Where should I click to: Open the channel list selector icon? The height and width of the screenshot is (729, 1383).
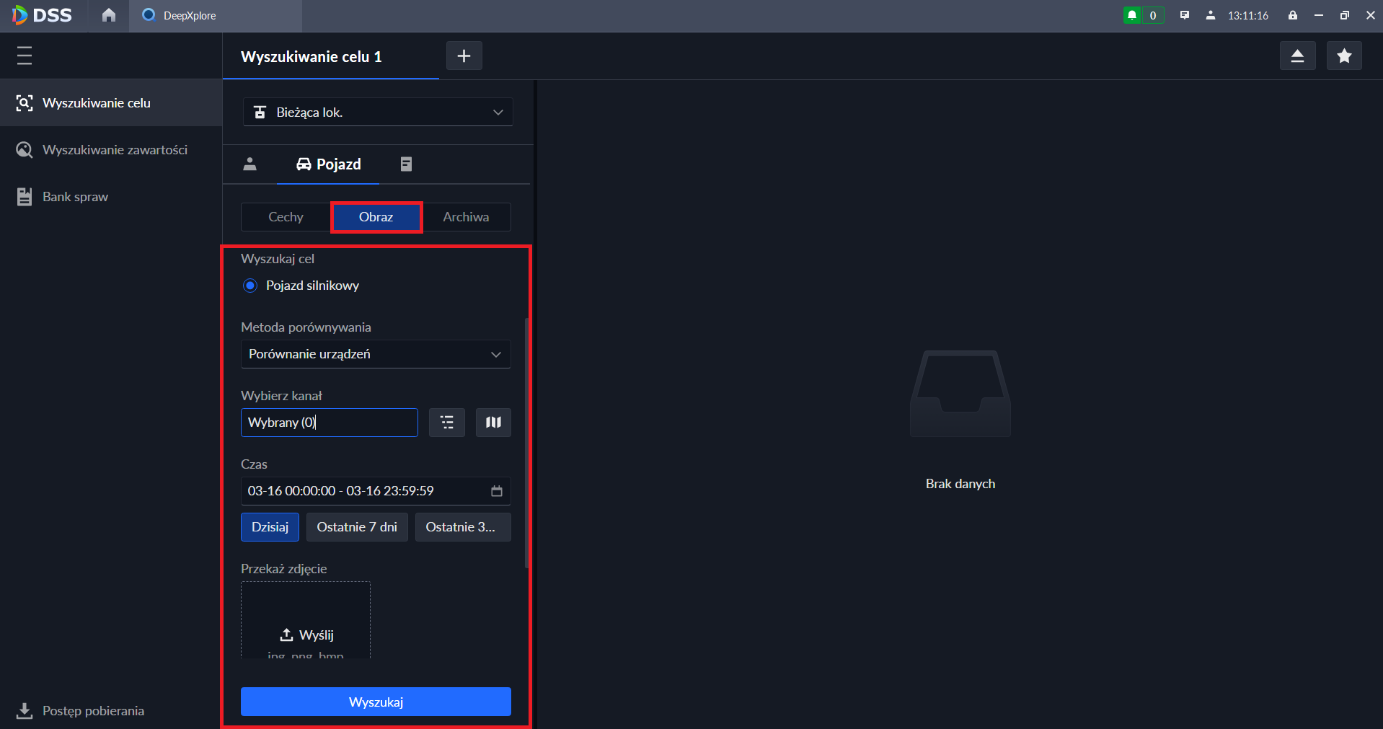point(447,423)
